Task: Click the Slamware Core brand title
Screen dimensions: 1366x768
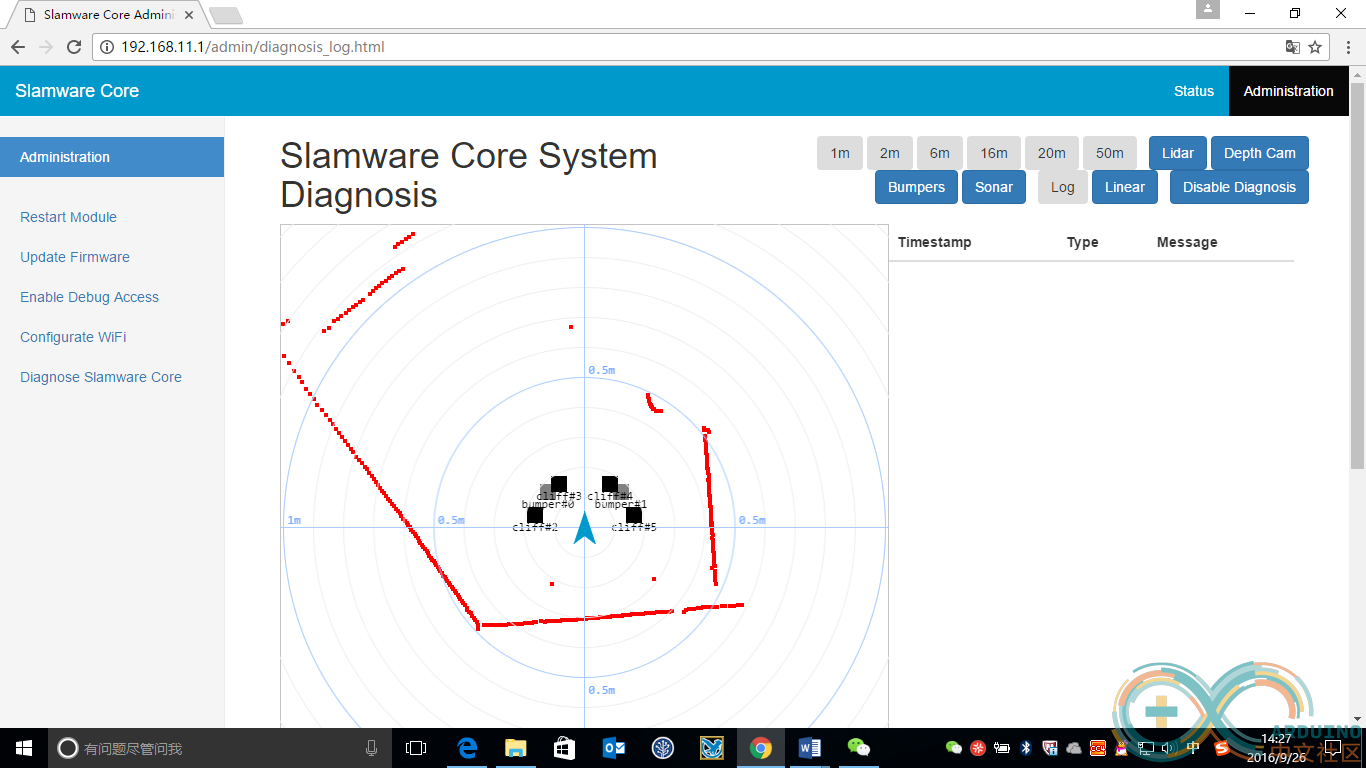Action: pos(77,91)
